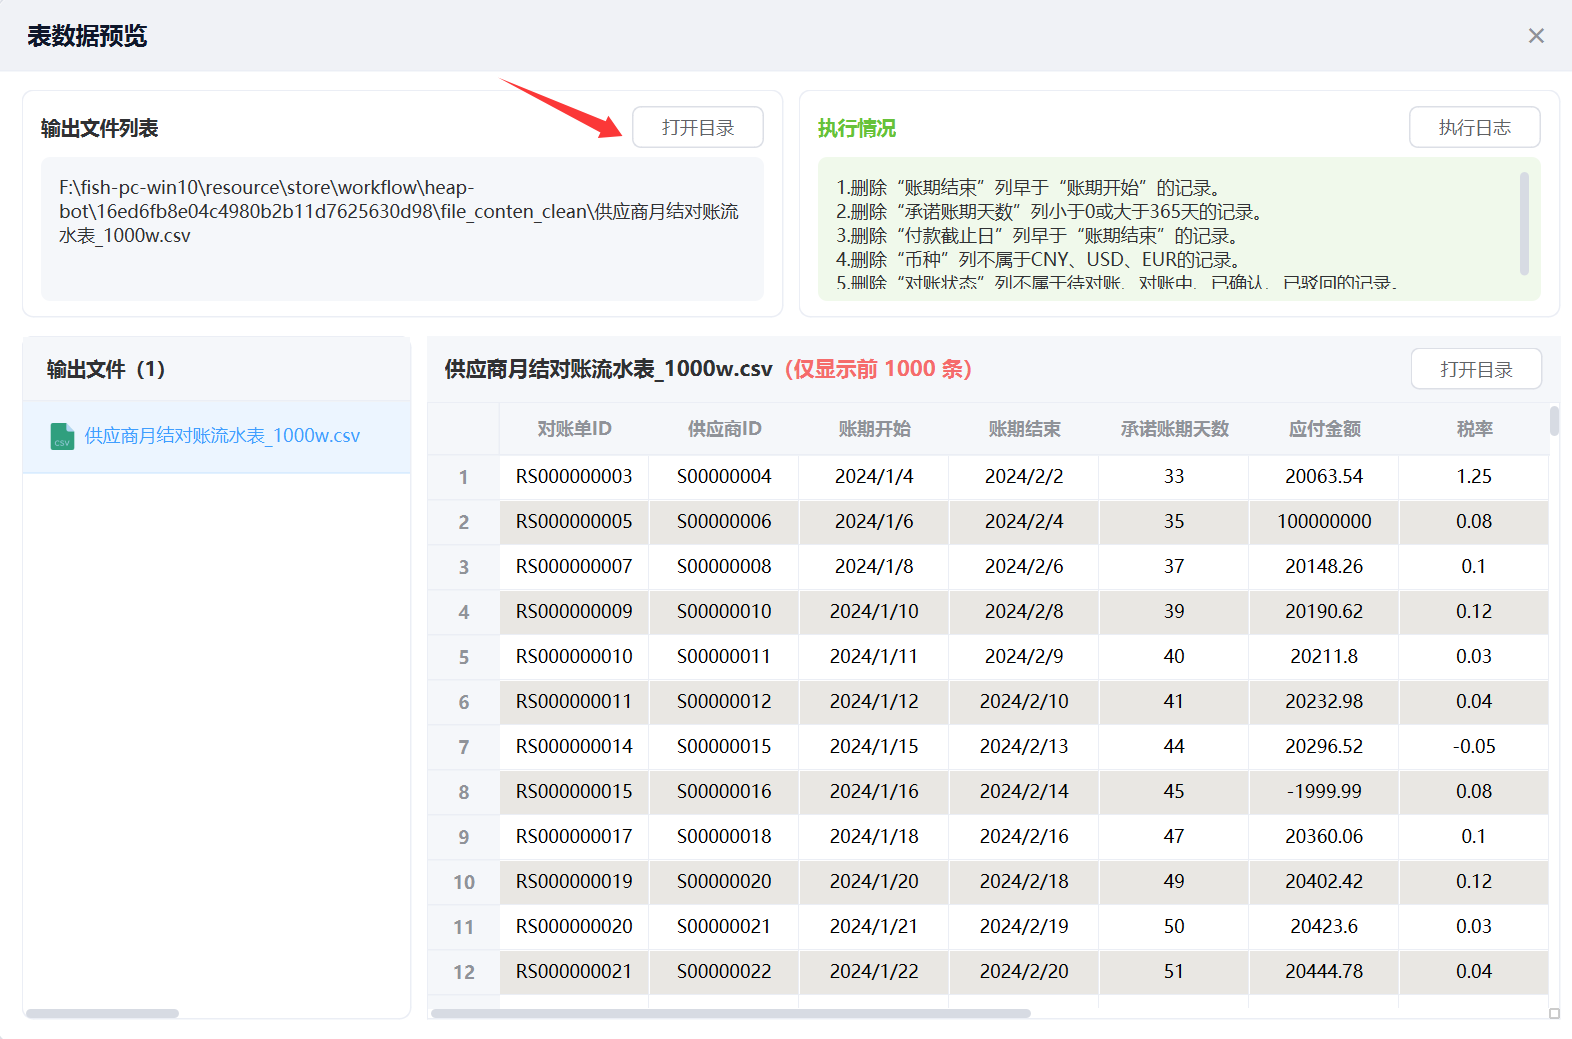Viewport: 1572px width, 1039px height.
Task: Click the data table horizontal scrollbar
Action: click(730, 1013)
